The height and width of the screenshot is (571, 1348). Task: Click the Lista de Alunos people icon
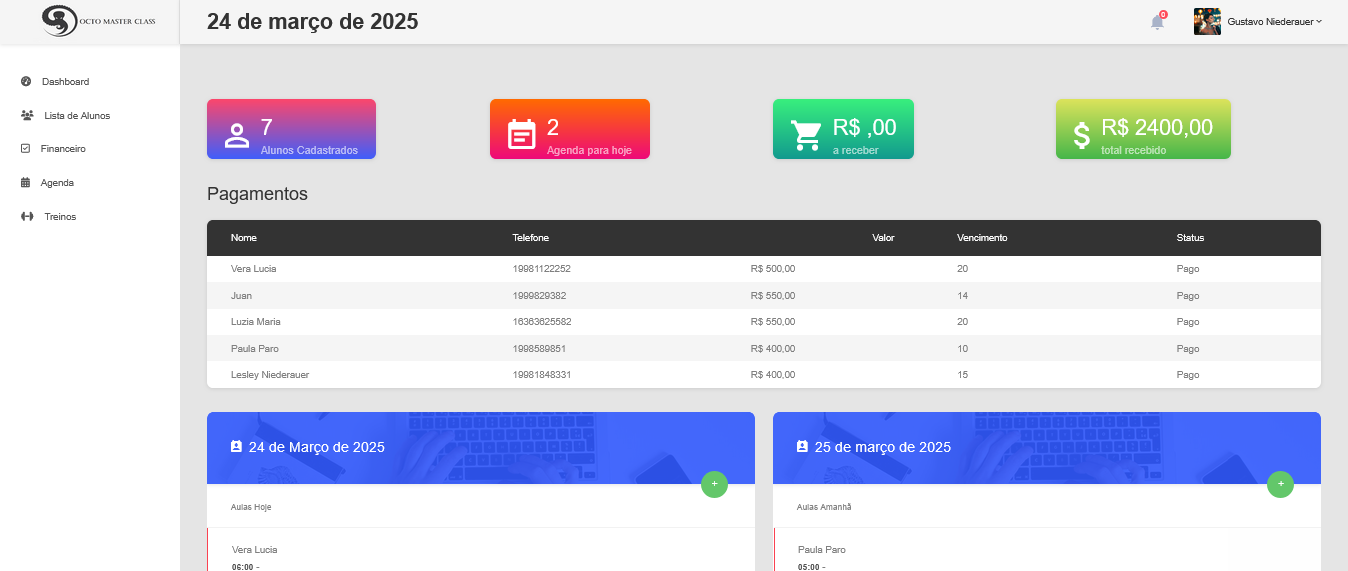pyautogui.click(x=27, y=115)
